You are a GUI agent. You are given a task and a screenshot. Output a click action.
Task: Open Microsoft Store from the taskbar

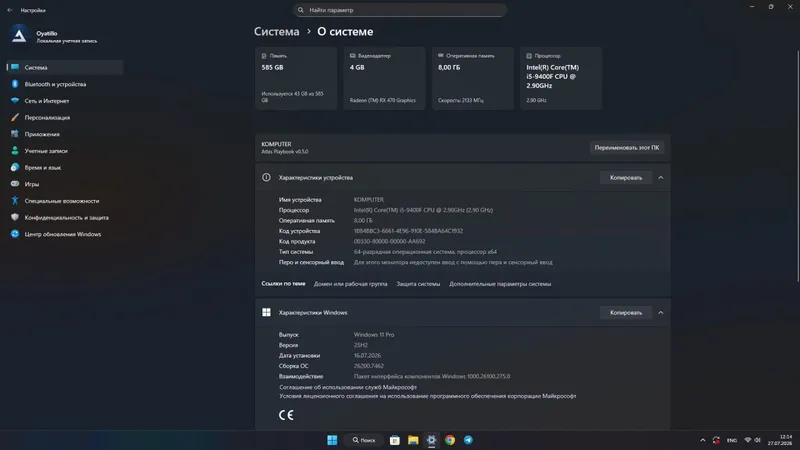[394, 440]
